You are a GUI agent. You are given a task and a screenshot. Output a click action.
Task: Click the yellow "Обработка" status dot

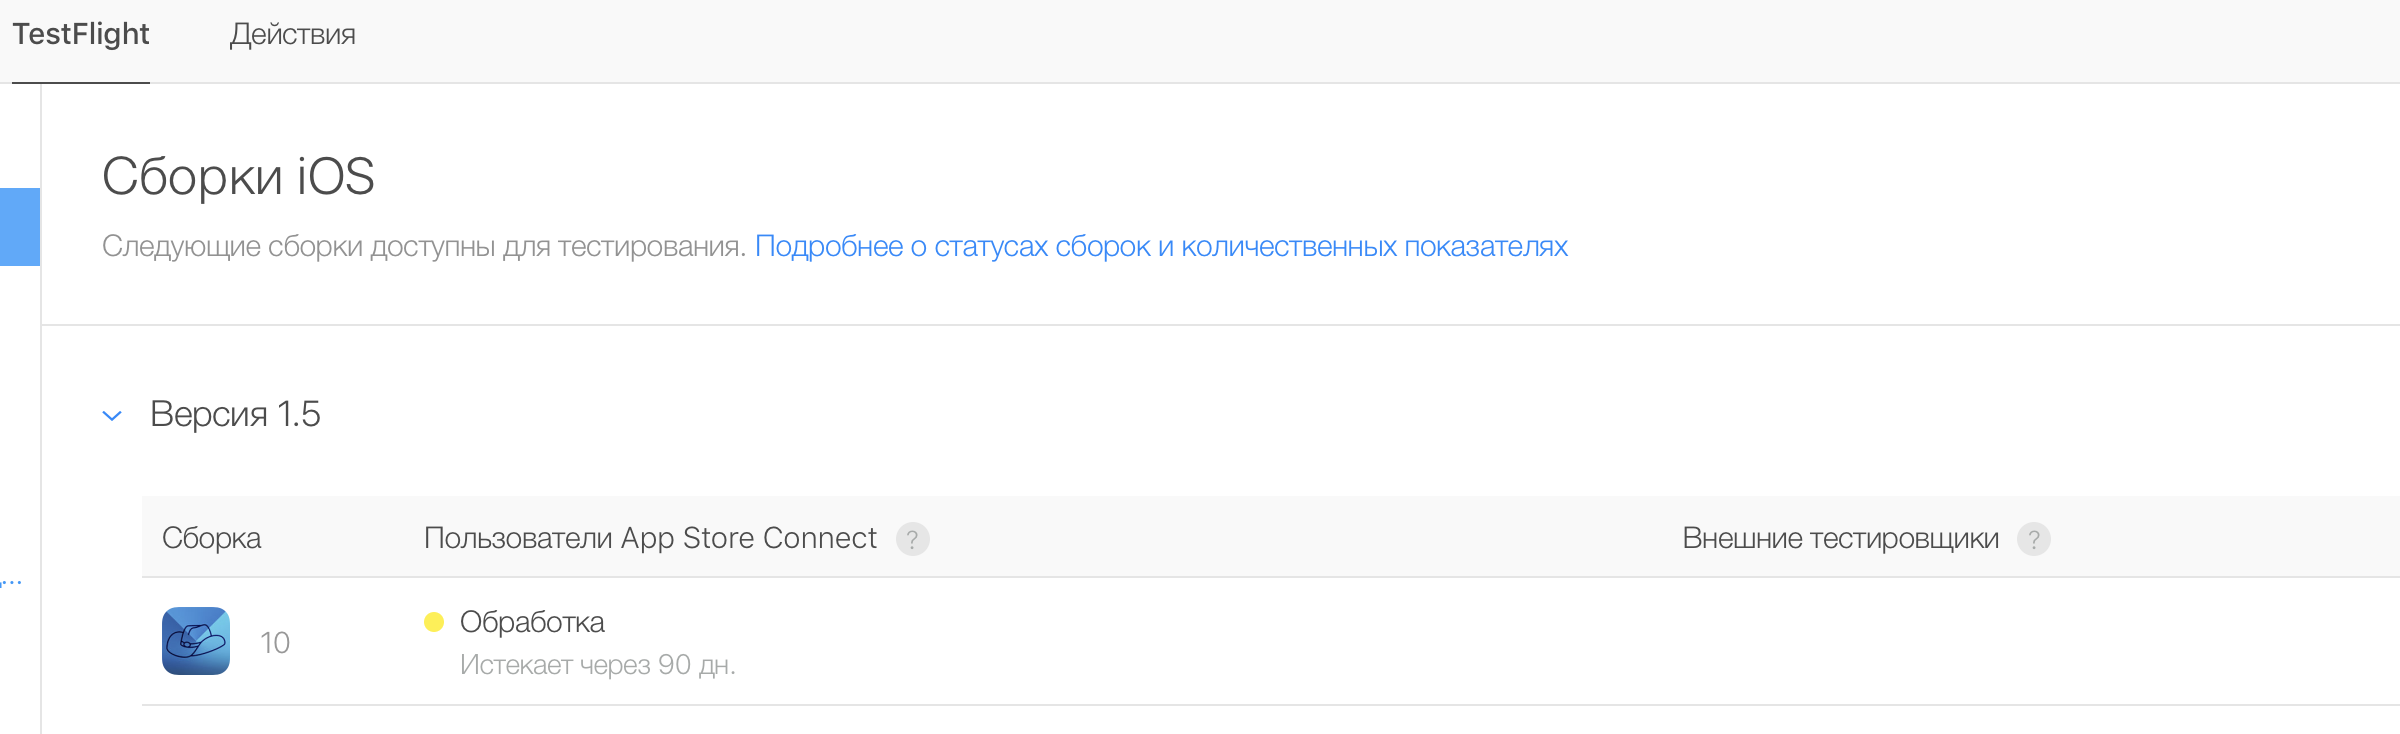[433, 621]
